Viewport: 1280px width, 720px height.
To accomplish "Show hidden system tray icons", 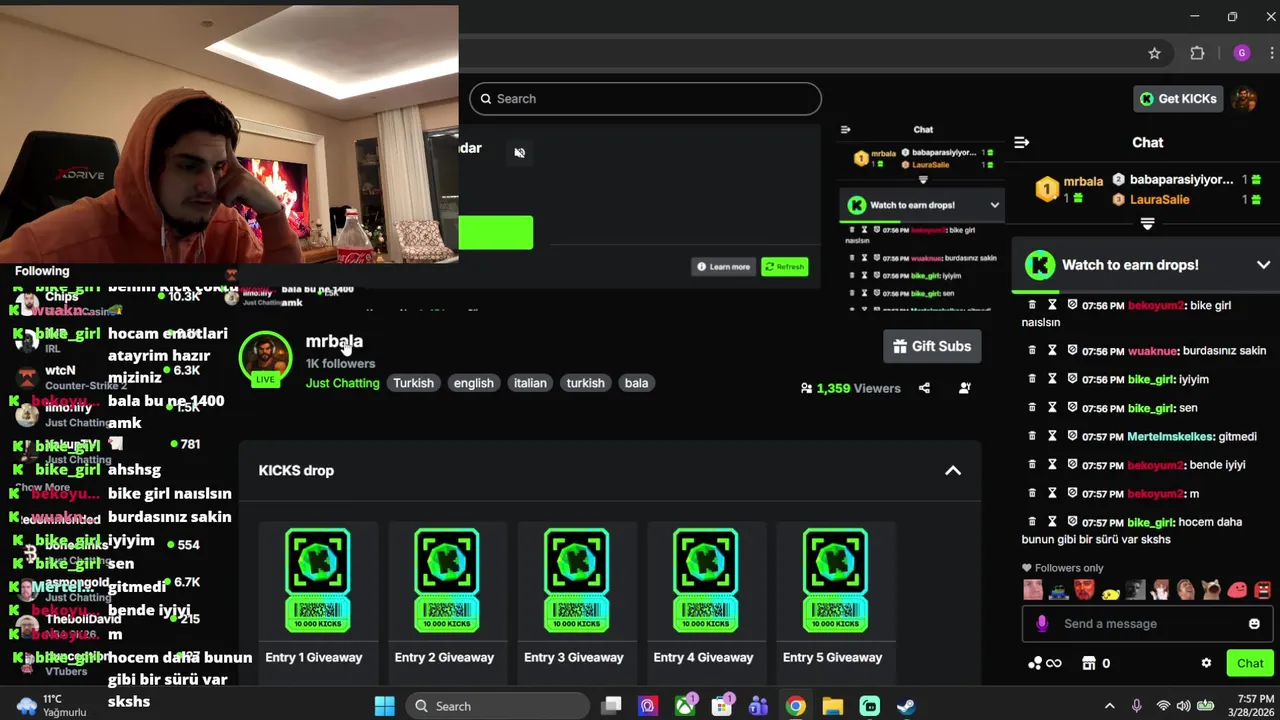I will (x=1109, y=706).
